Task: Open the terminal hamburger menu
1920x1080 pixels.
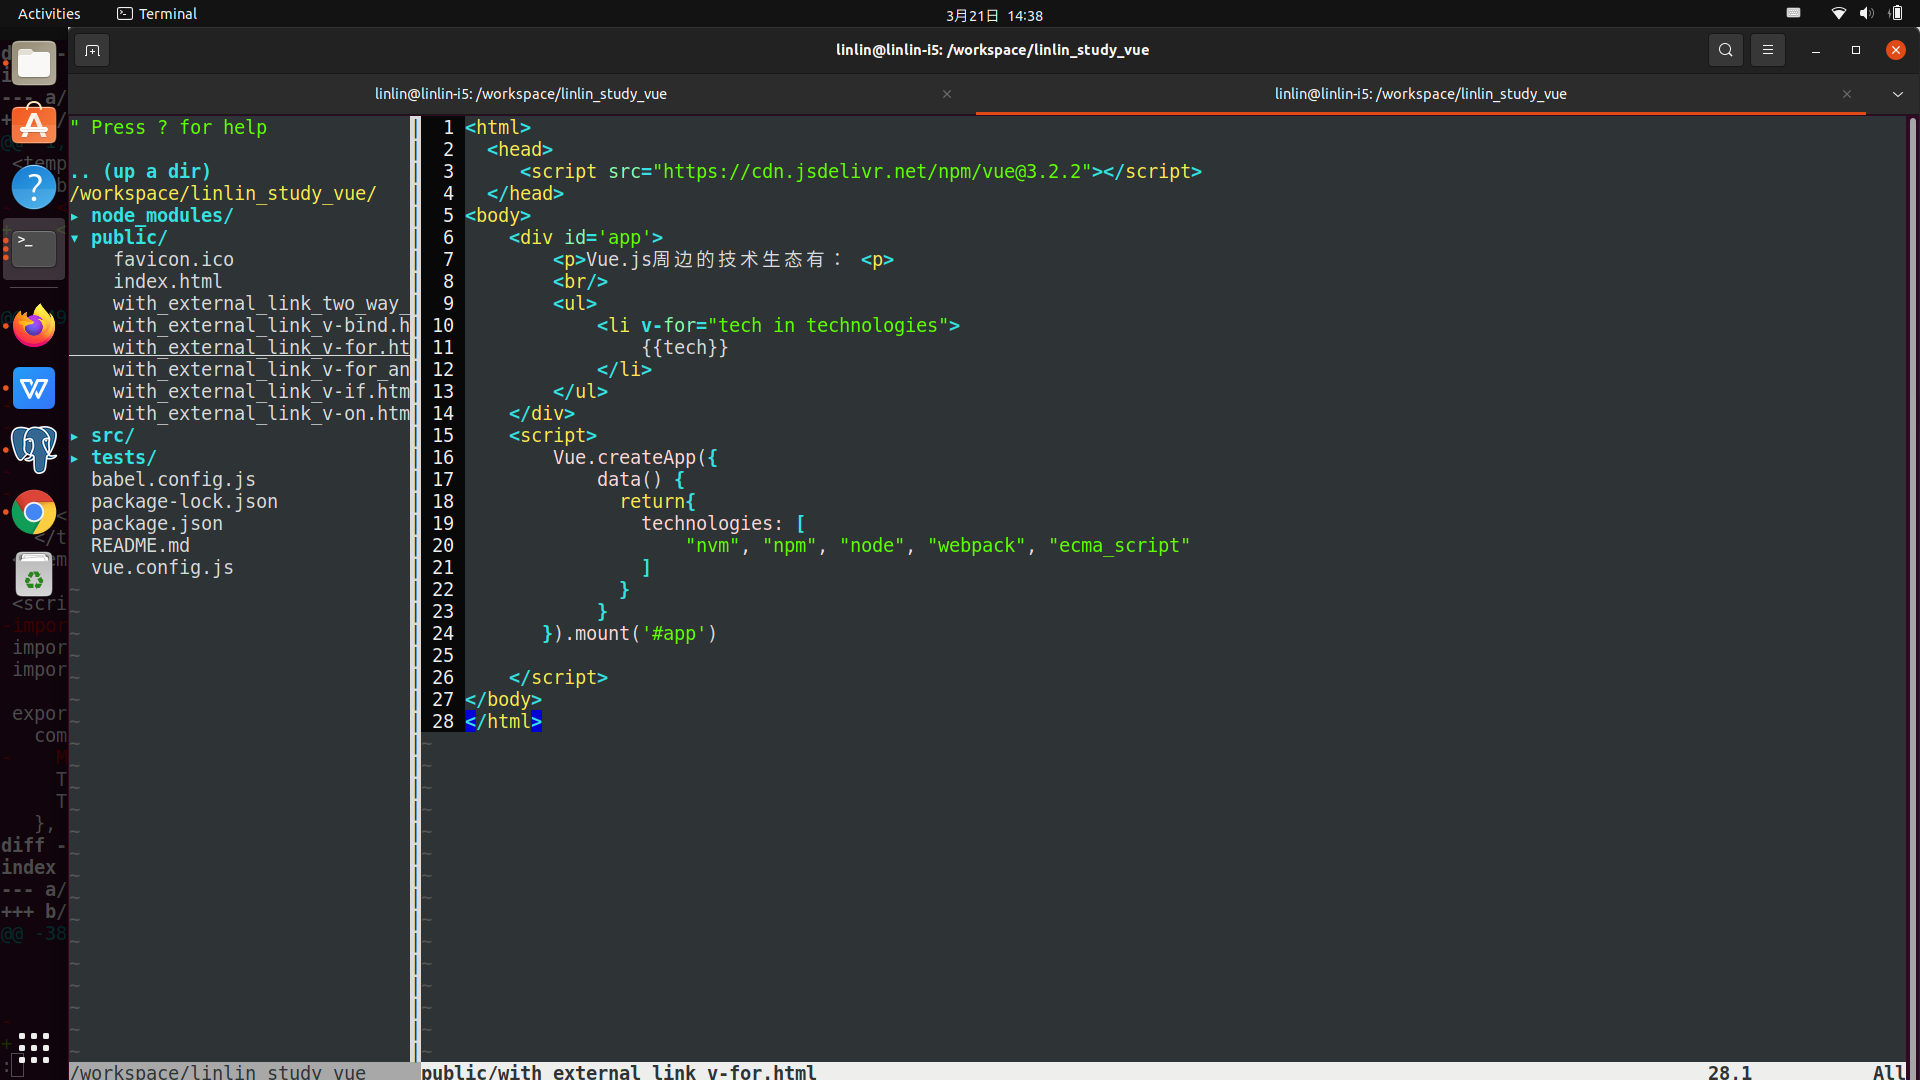Action: [1767, 50]
